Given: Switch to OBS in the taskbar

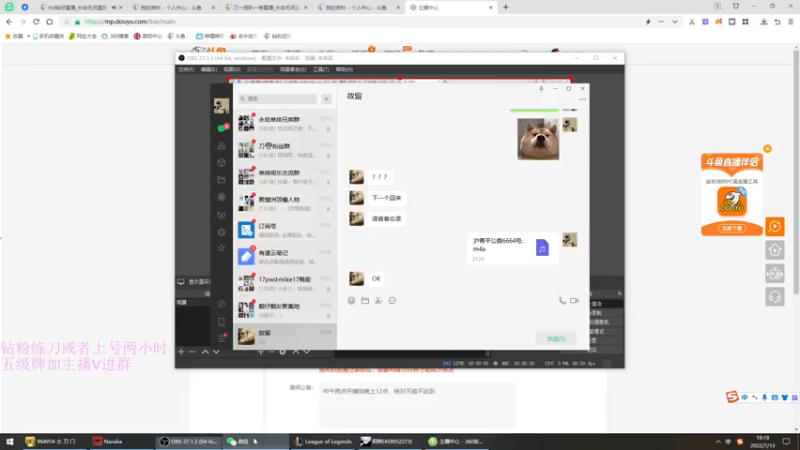Looking at the screenshot, I should [188, 442].
